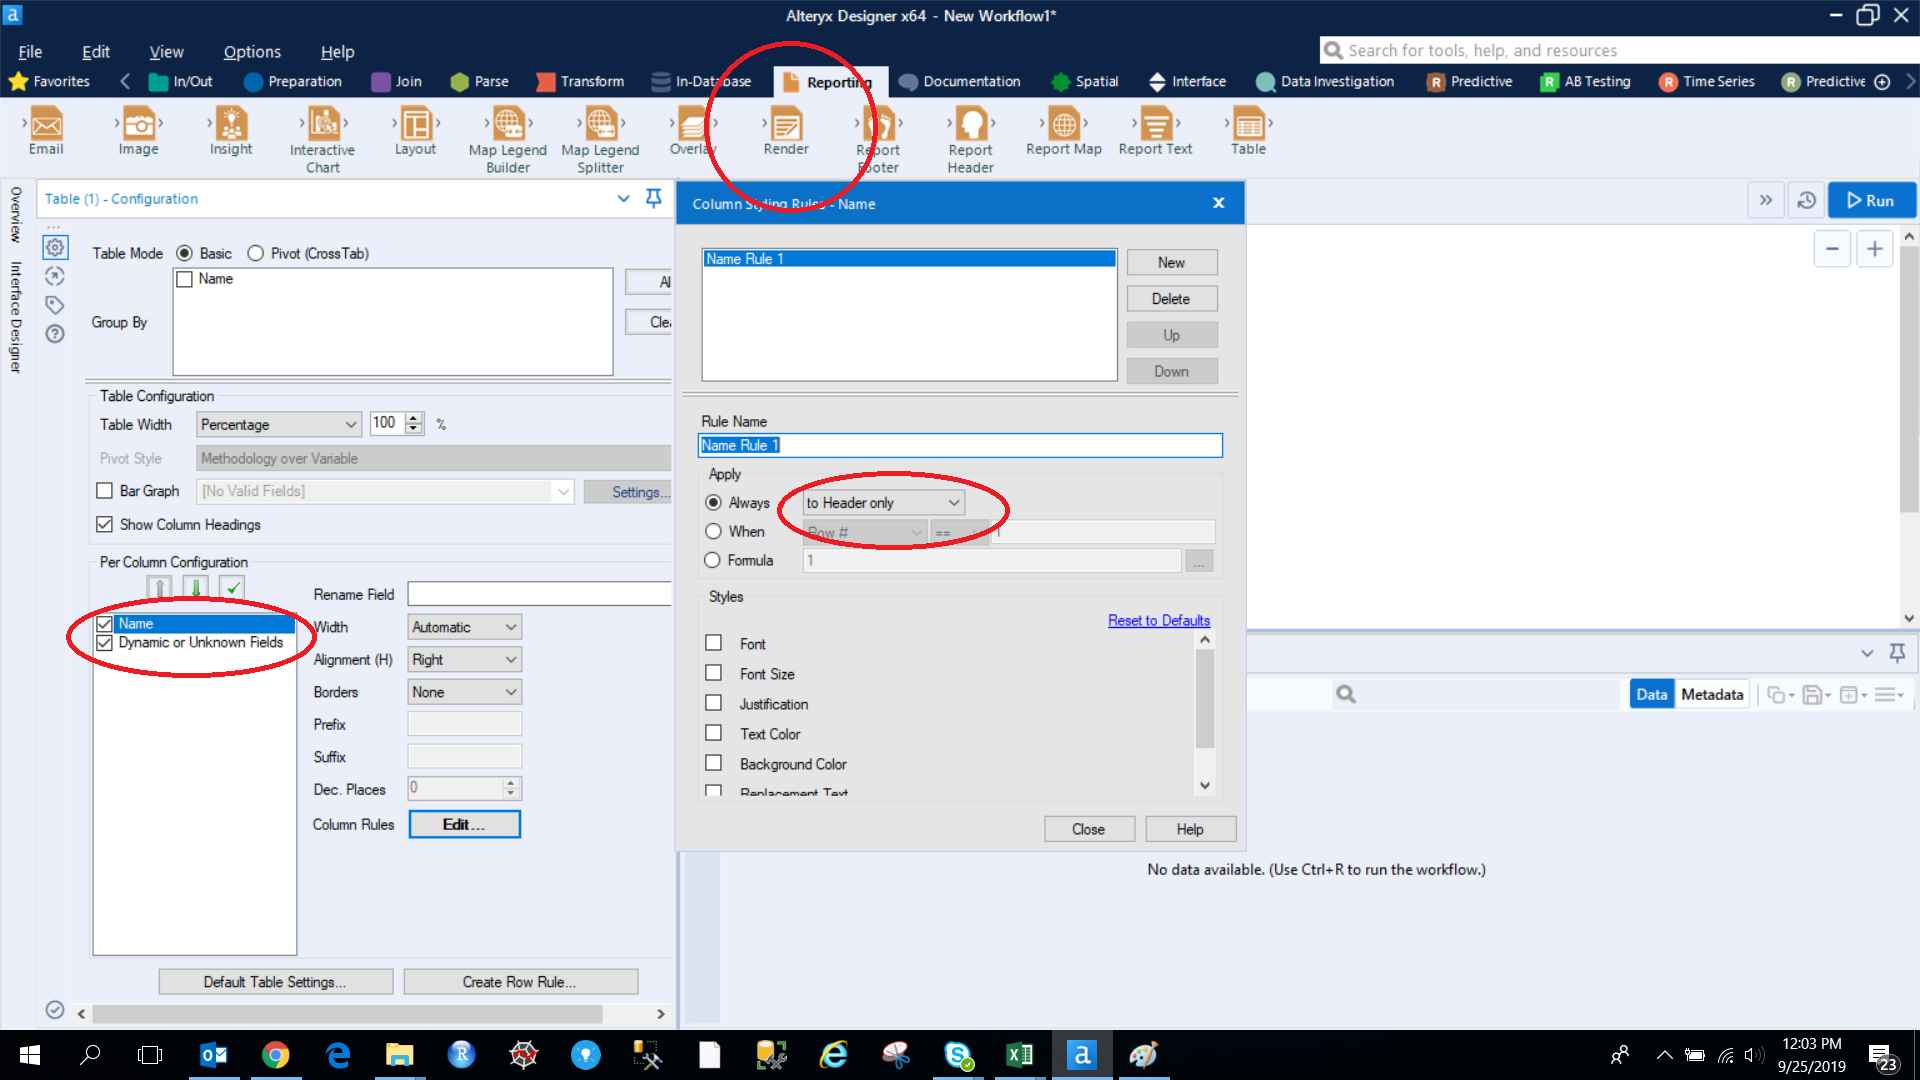1920x1080 pixels.
Task: Expand the Alignment (H) dropdown
Action: click(465, 660)
